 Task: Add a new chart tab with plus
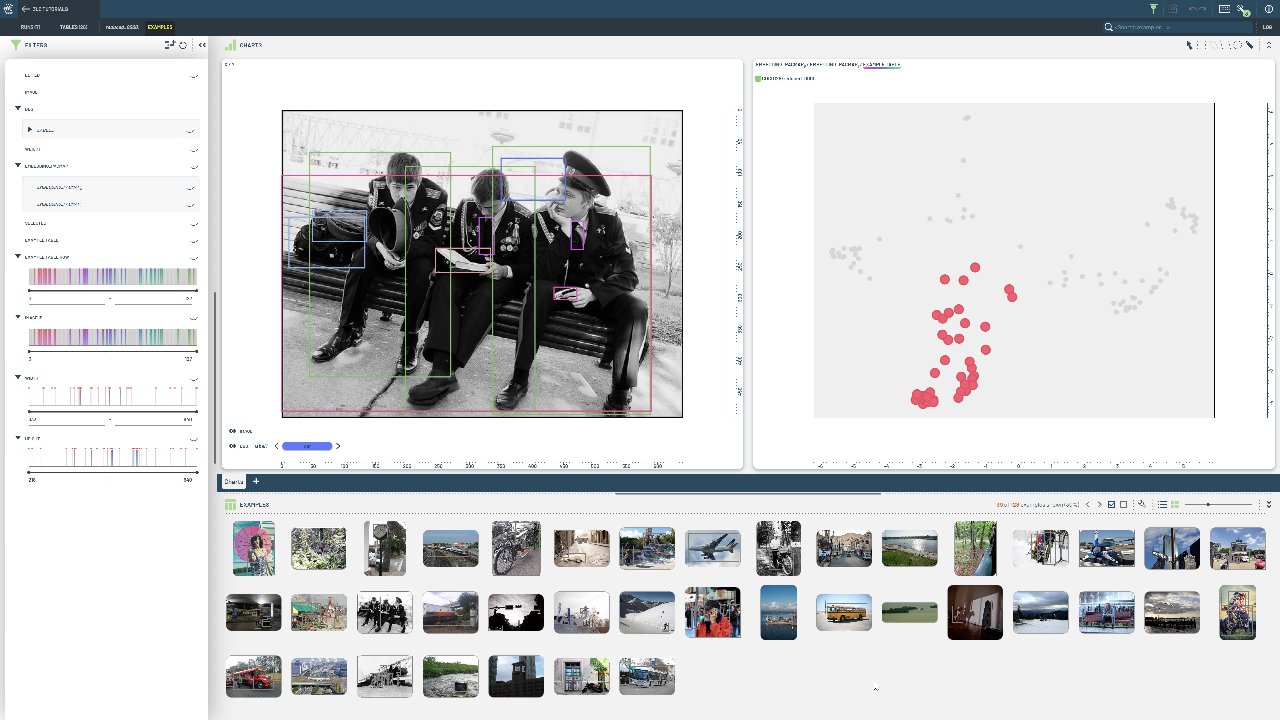256,482
